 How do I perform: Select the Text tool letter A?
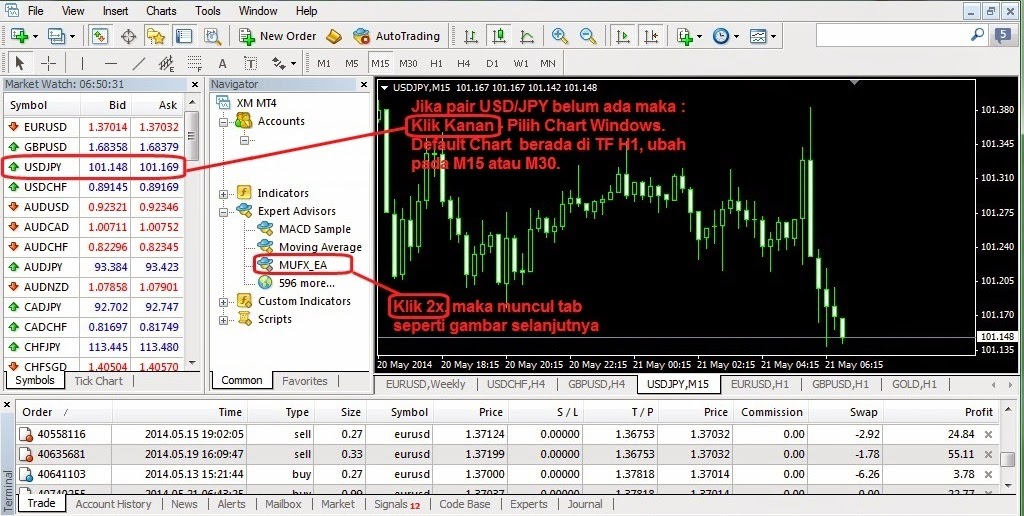click(x=222, y=63)
